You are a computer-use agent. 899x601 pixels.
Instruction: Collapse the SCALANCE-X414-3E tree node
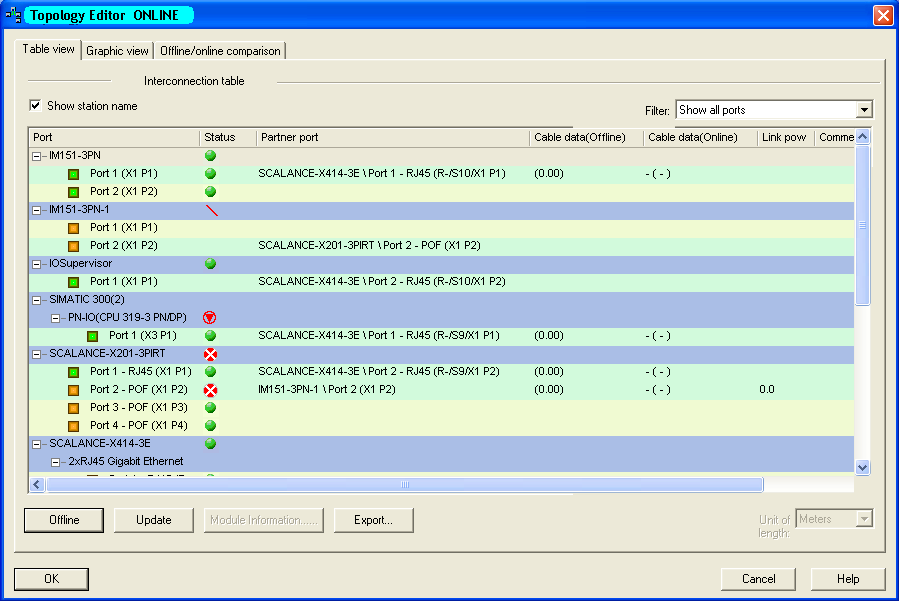coord(36,444)
